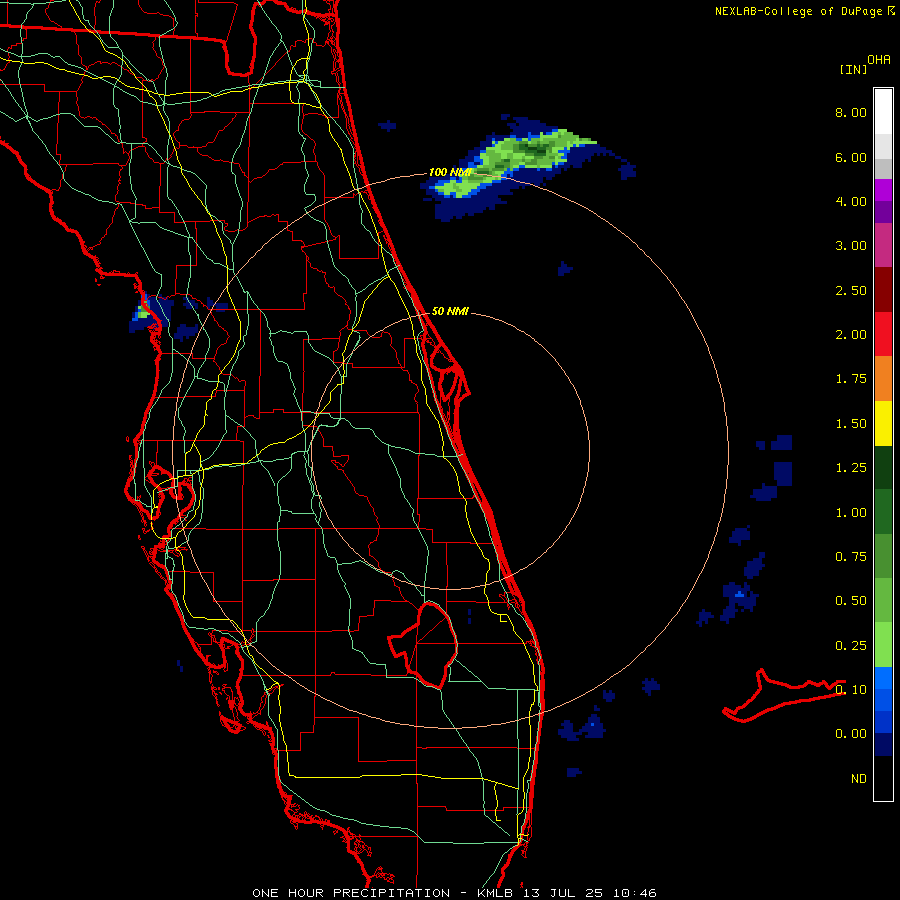
Task: Click the 0.75 legend value
Action: 851,557
